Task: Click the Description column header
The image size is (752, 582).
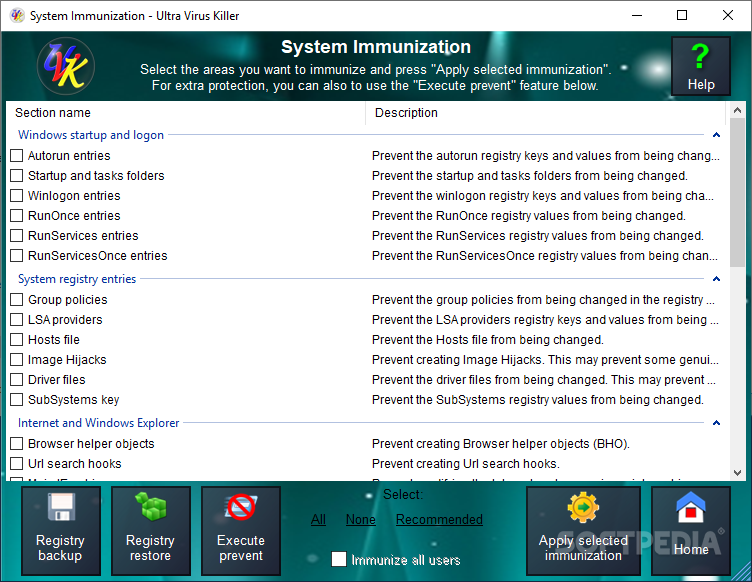Action: pos(545,113)
